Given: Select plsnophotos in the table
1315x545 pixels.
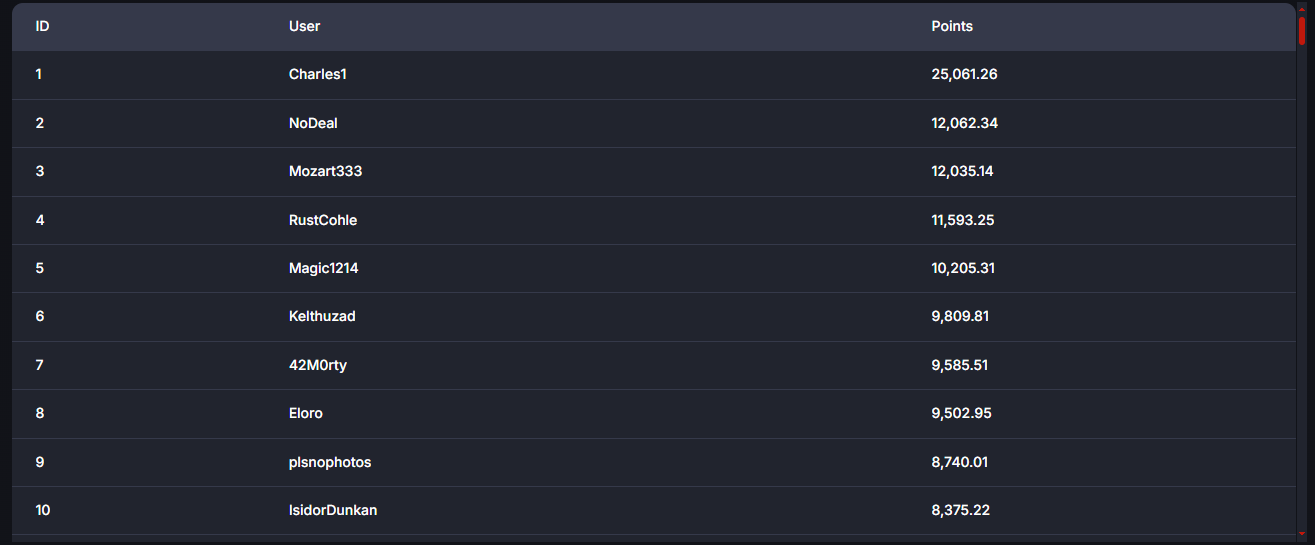Looking at the screenshot, I should pos(330,462).
